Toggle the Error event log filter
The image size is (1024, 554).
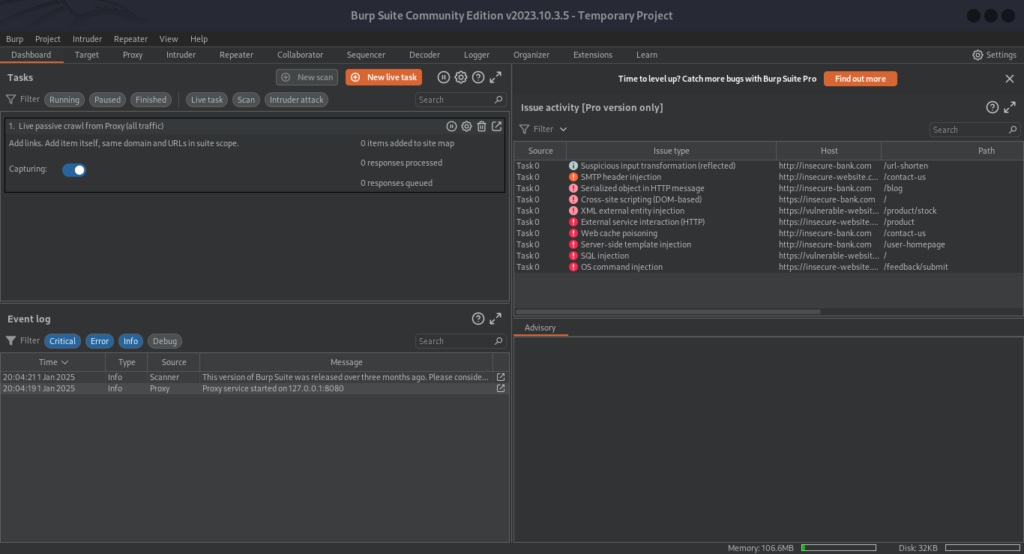click(99, 341)
